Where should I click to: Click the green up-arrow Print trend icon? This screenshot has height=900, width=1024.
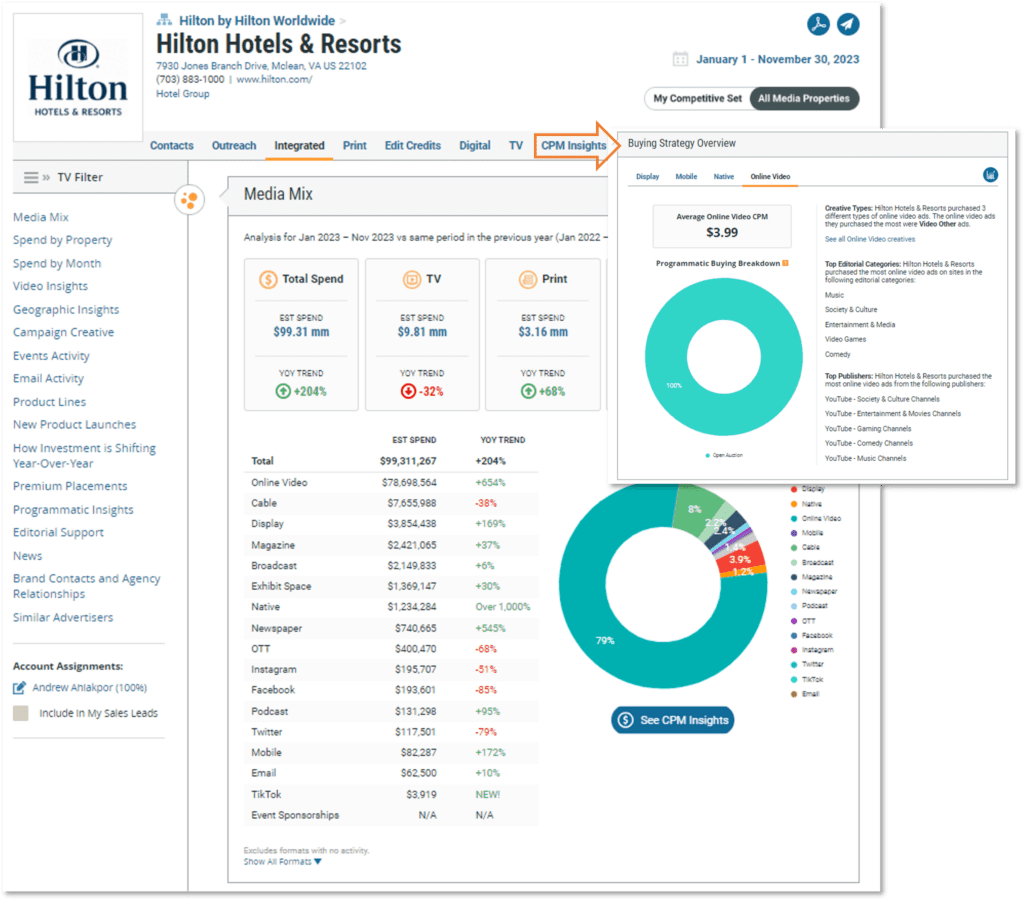click(528, 391)
